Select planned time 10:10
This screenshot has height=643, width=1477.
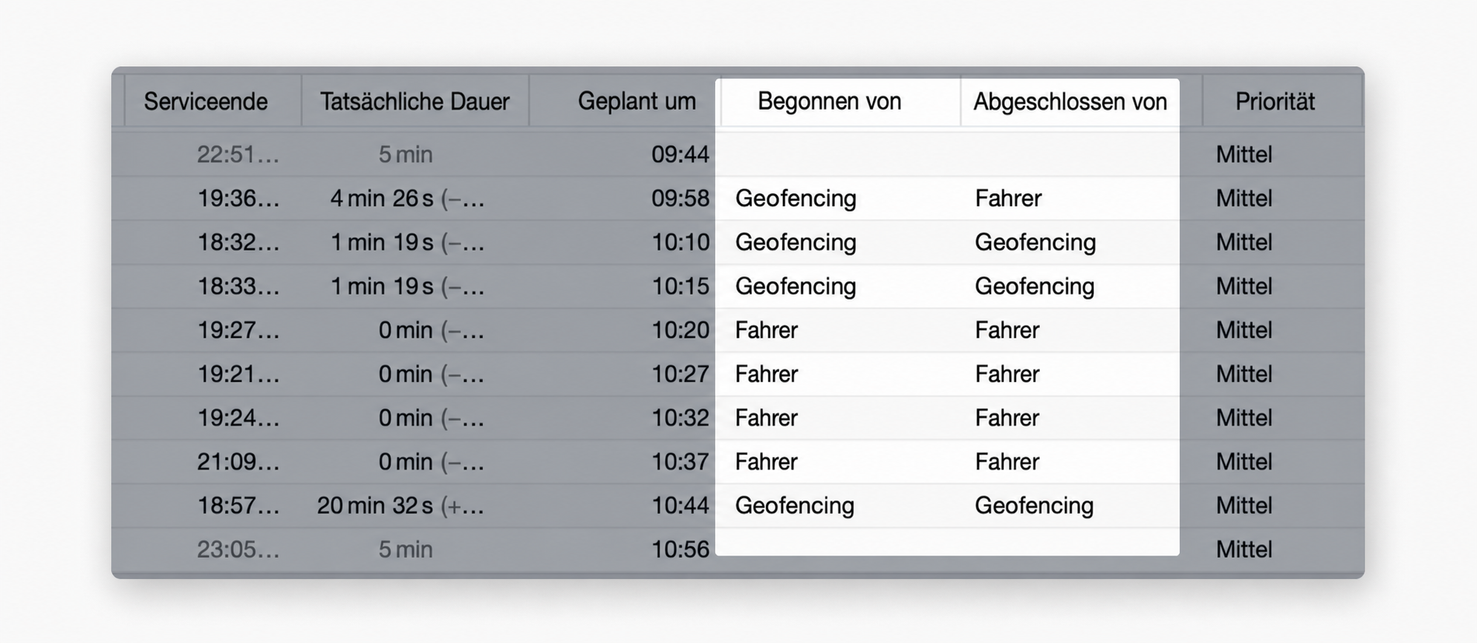[x=680, y=242]
